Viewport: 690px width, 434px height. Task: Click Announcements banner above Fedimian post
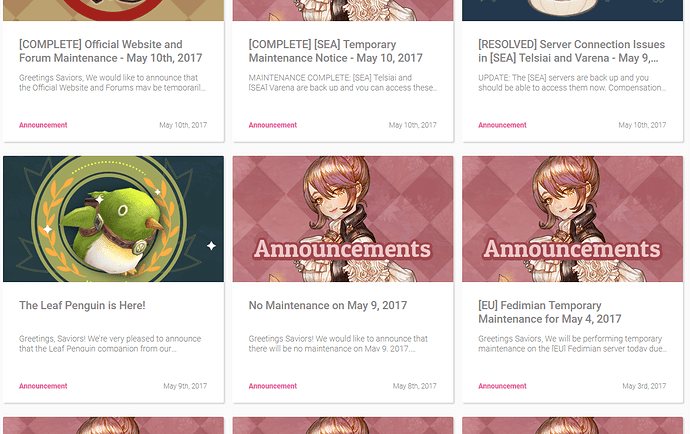click(x=573, y=219)
